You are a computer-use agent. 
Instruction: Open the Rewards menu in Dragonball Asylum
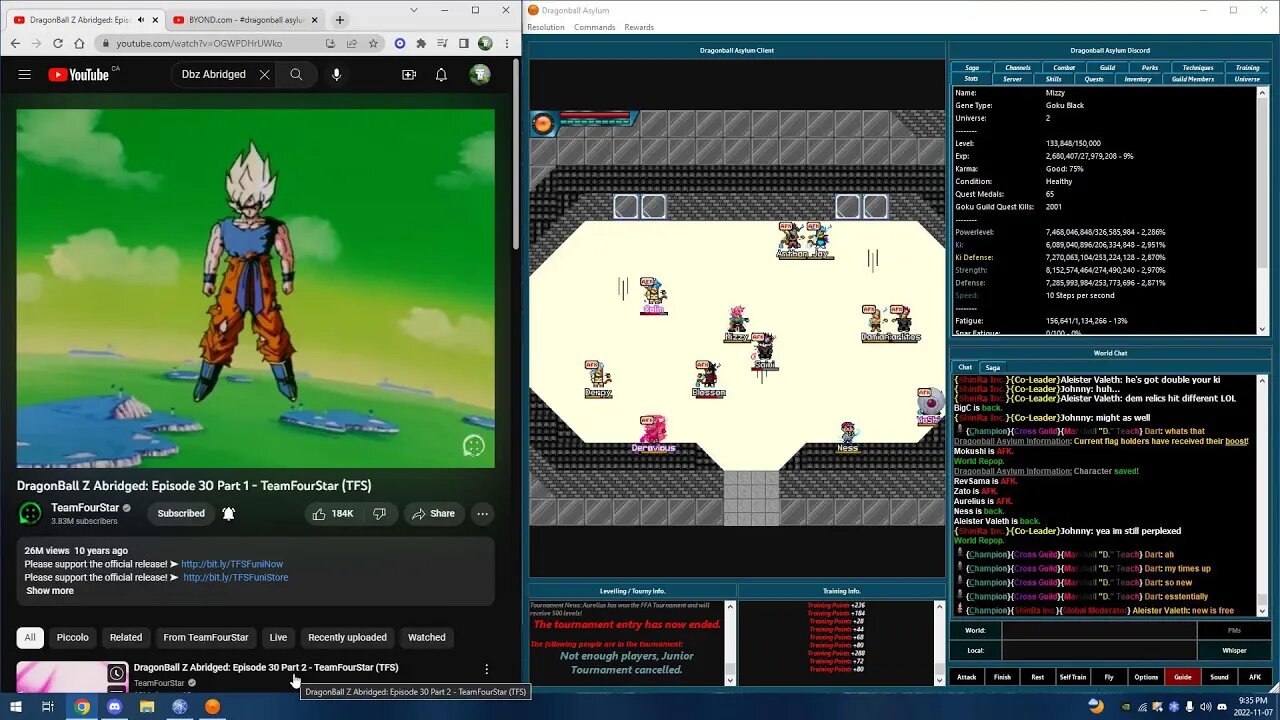coord(639,27)
